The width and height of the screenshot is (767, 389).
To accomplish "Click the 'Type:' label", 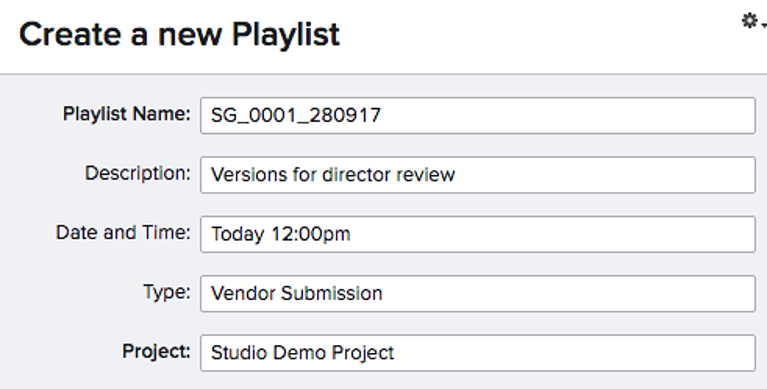I will 167,292.
